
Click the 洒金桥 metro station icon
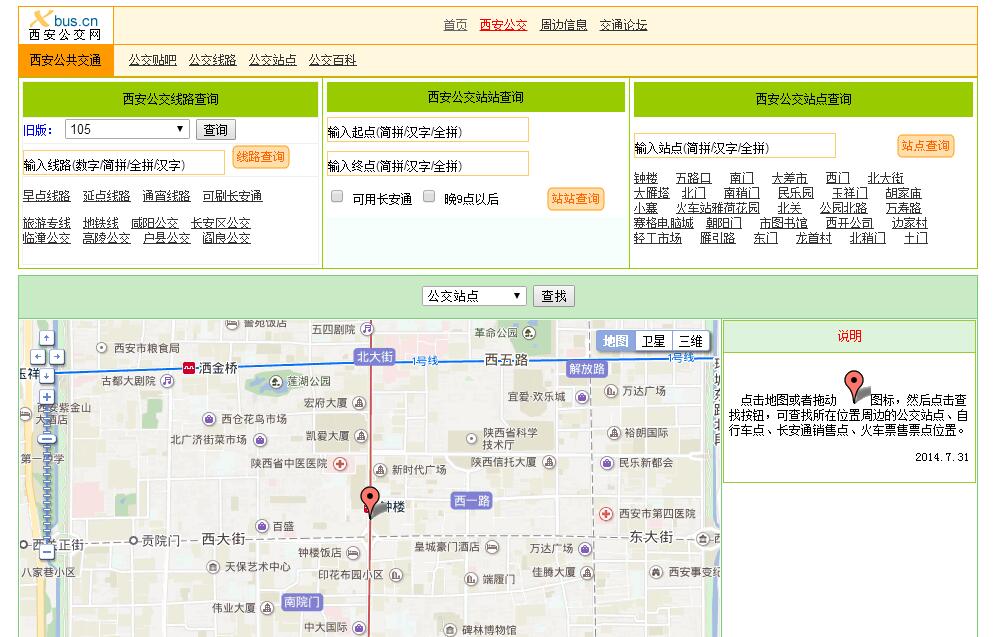coord(189,368)
